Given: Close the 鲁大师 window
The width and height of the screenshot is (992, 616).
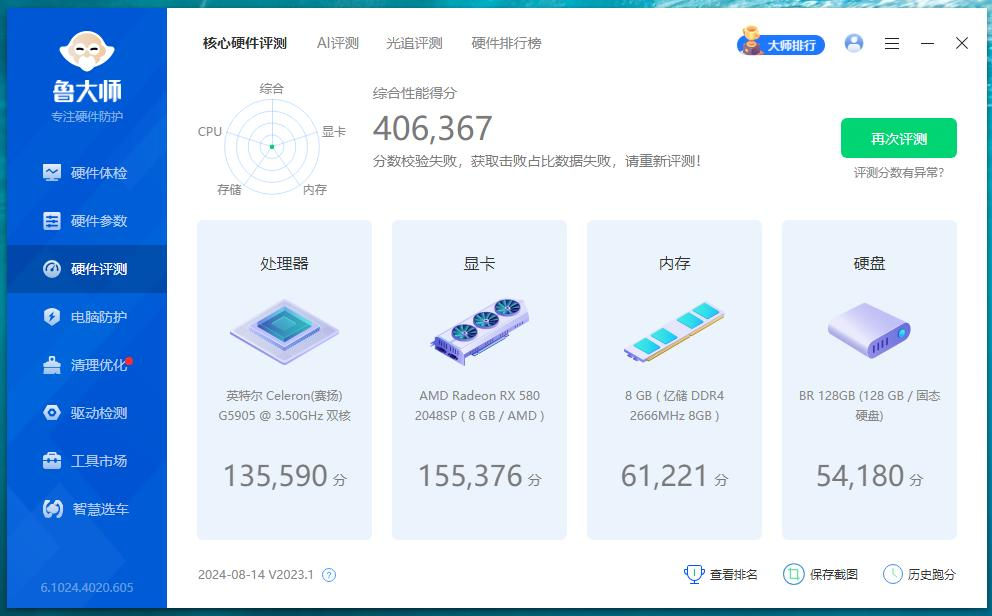Looking at the screenshot, I should [x=962, y=43].
